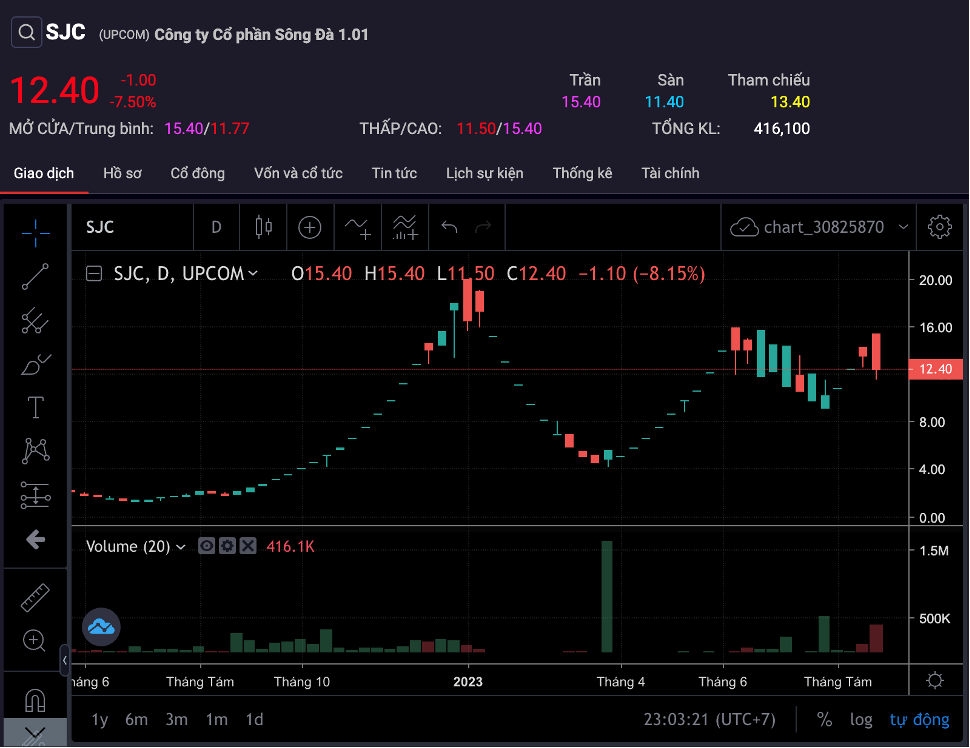Viewport: 970px width, 748px height.
Task: Click the tallest volume bar near Tháng 4
Action: pos(607,596)
